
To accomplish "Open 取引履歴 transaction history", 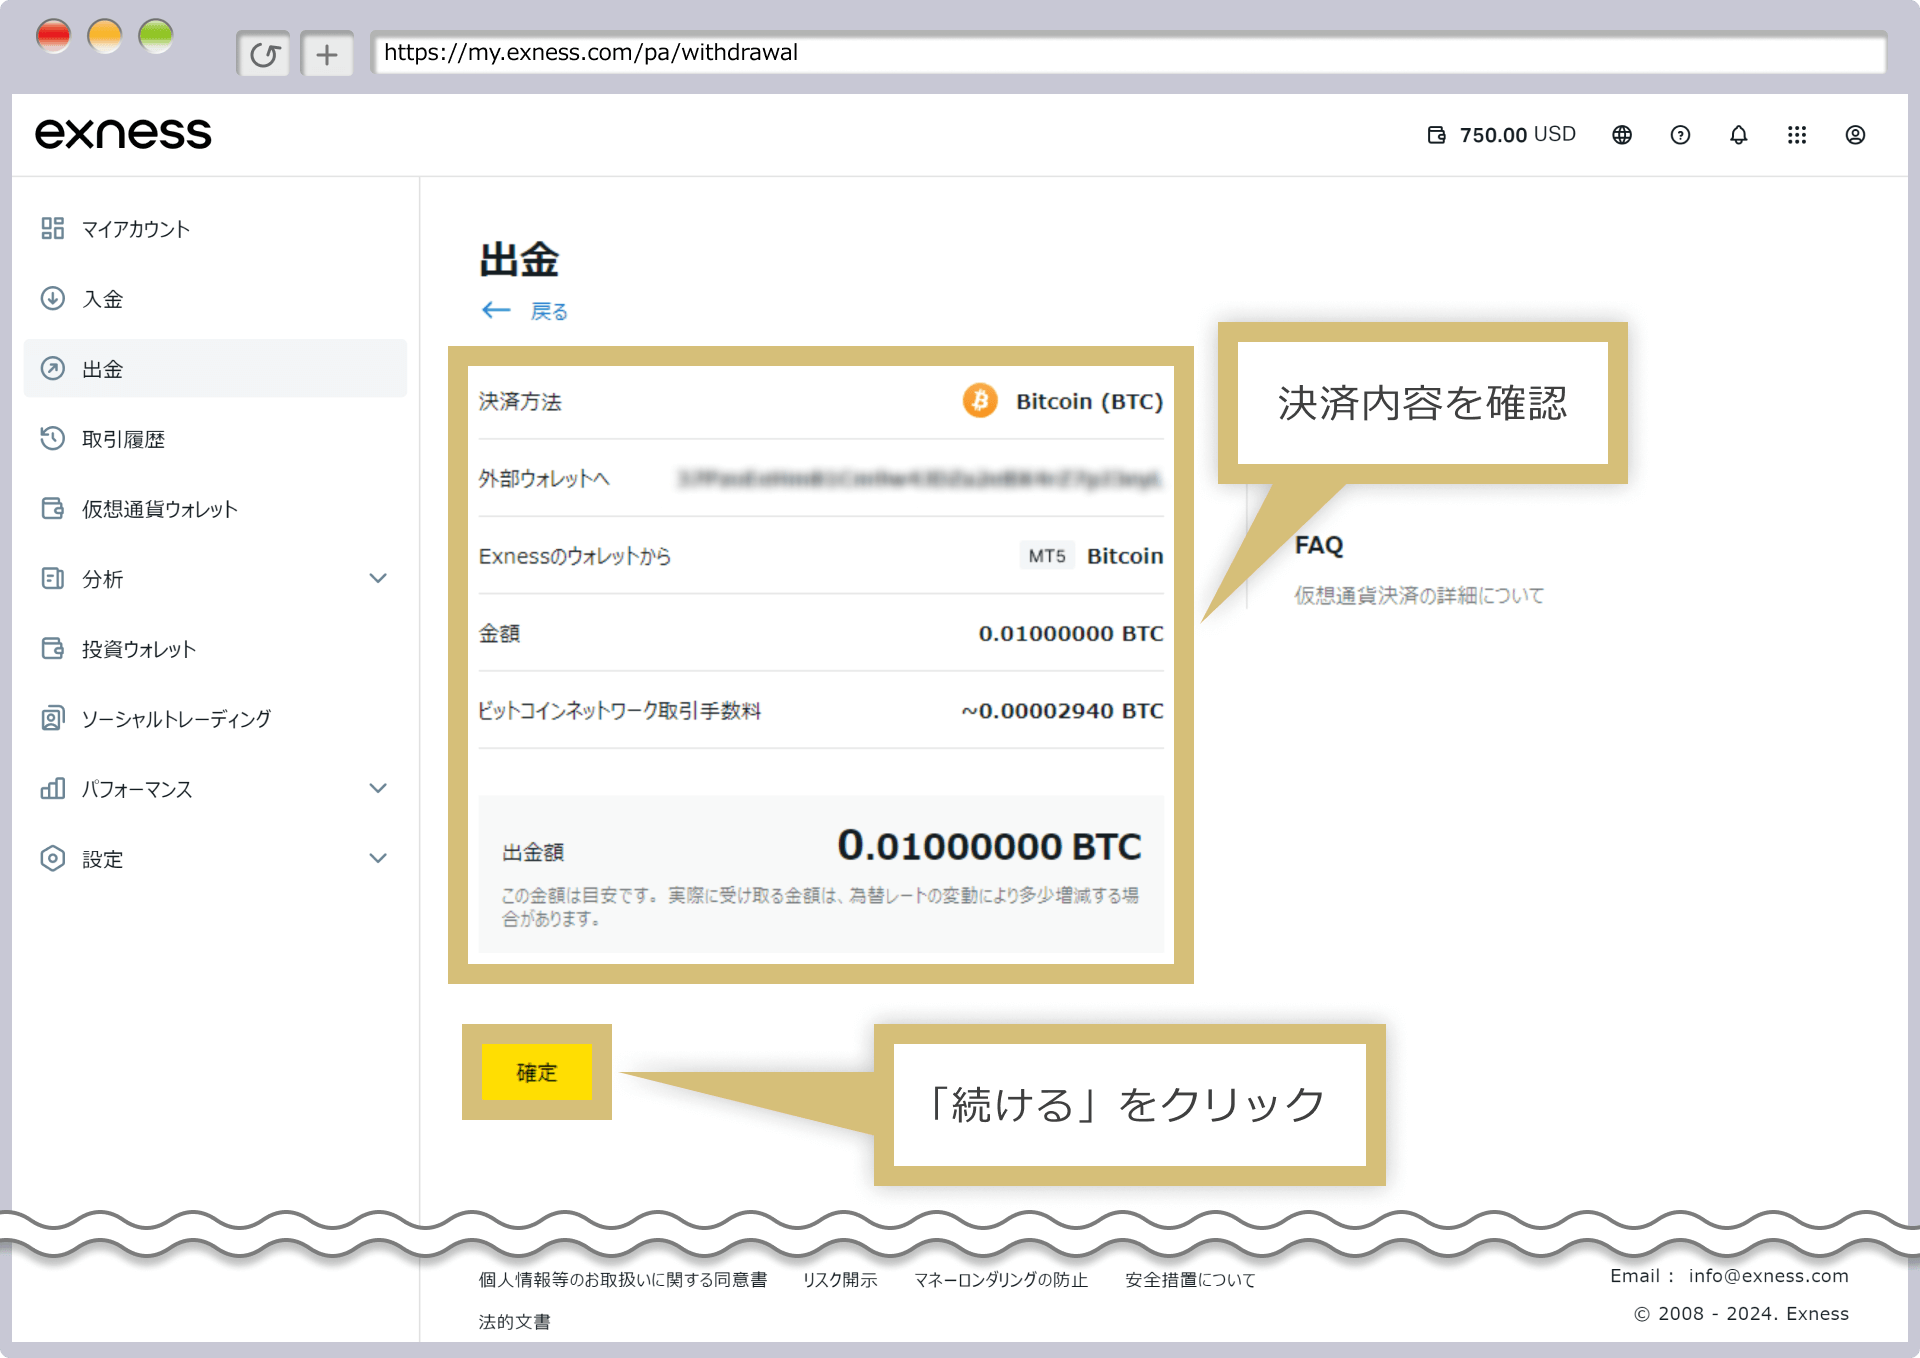I will [123, 439].
